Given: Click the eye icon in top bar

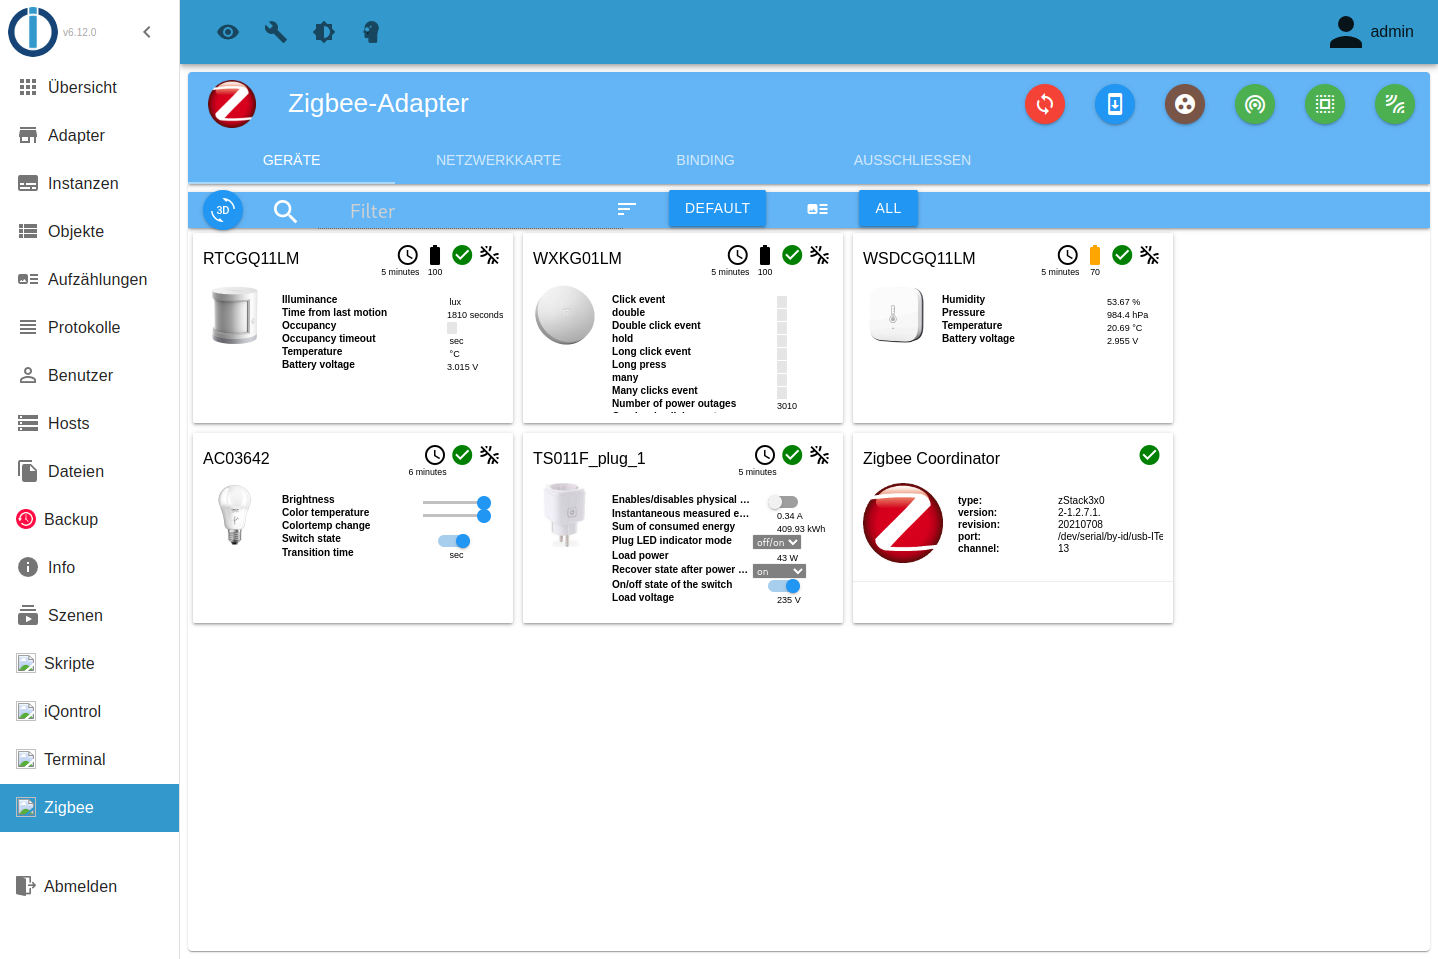Looking at the screenshot, I should point(228,32).
